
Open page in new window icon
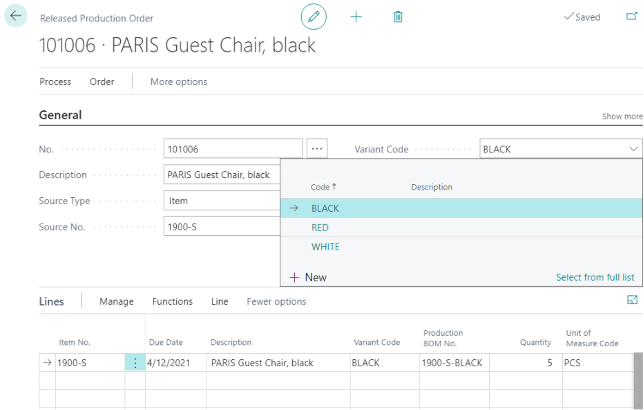(632, 16)
